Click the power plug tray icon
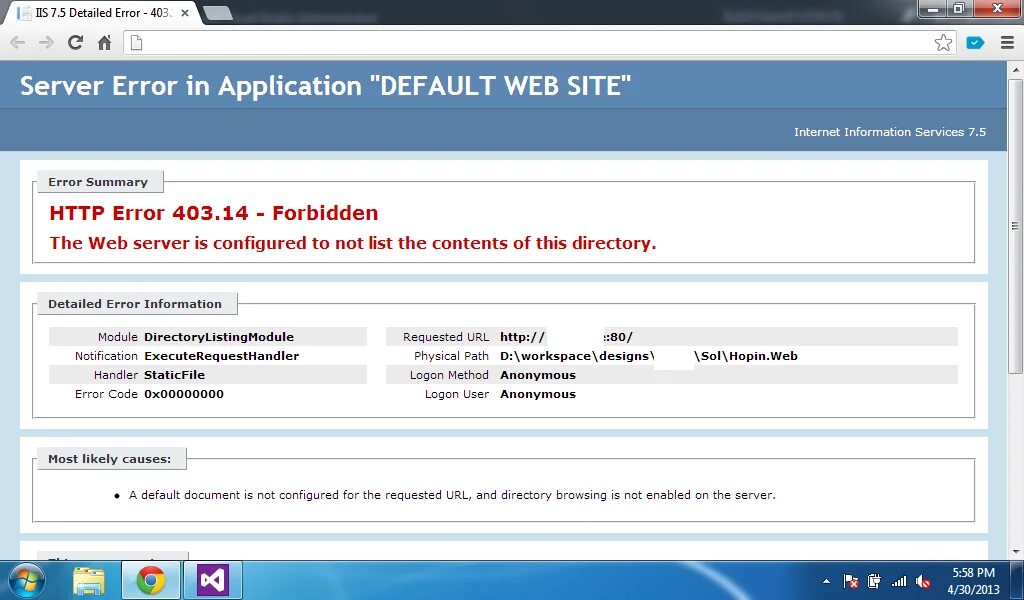The height and width of the screenshot is (600, 1024). pos(874,581)
